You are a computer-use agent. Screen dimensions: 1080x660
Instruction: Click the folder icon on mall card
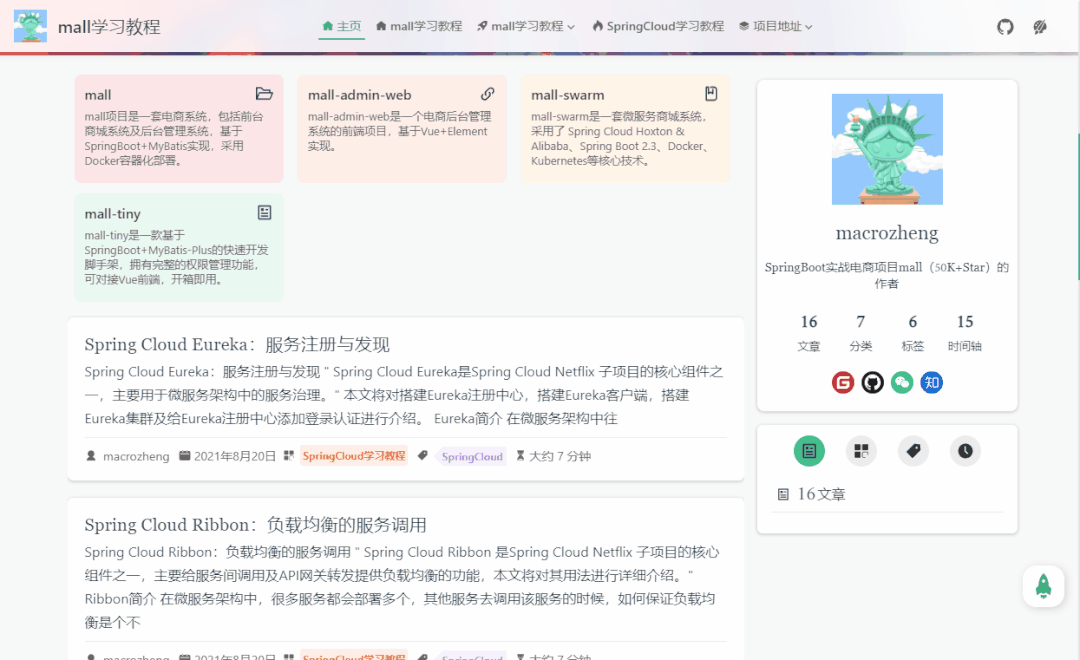[x=264, y=94]
